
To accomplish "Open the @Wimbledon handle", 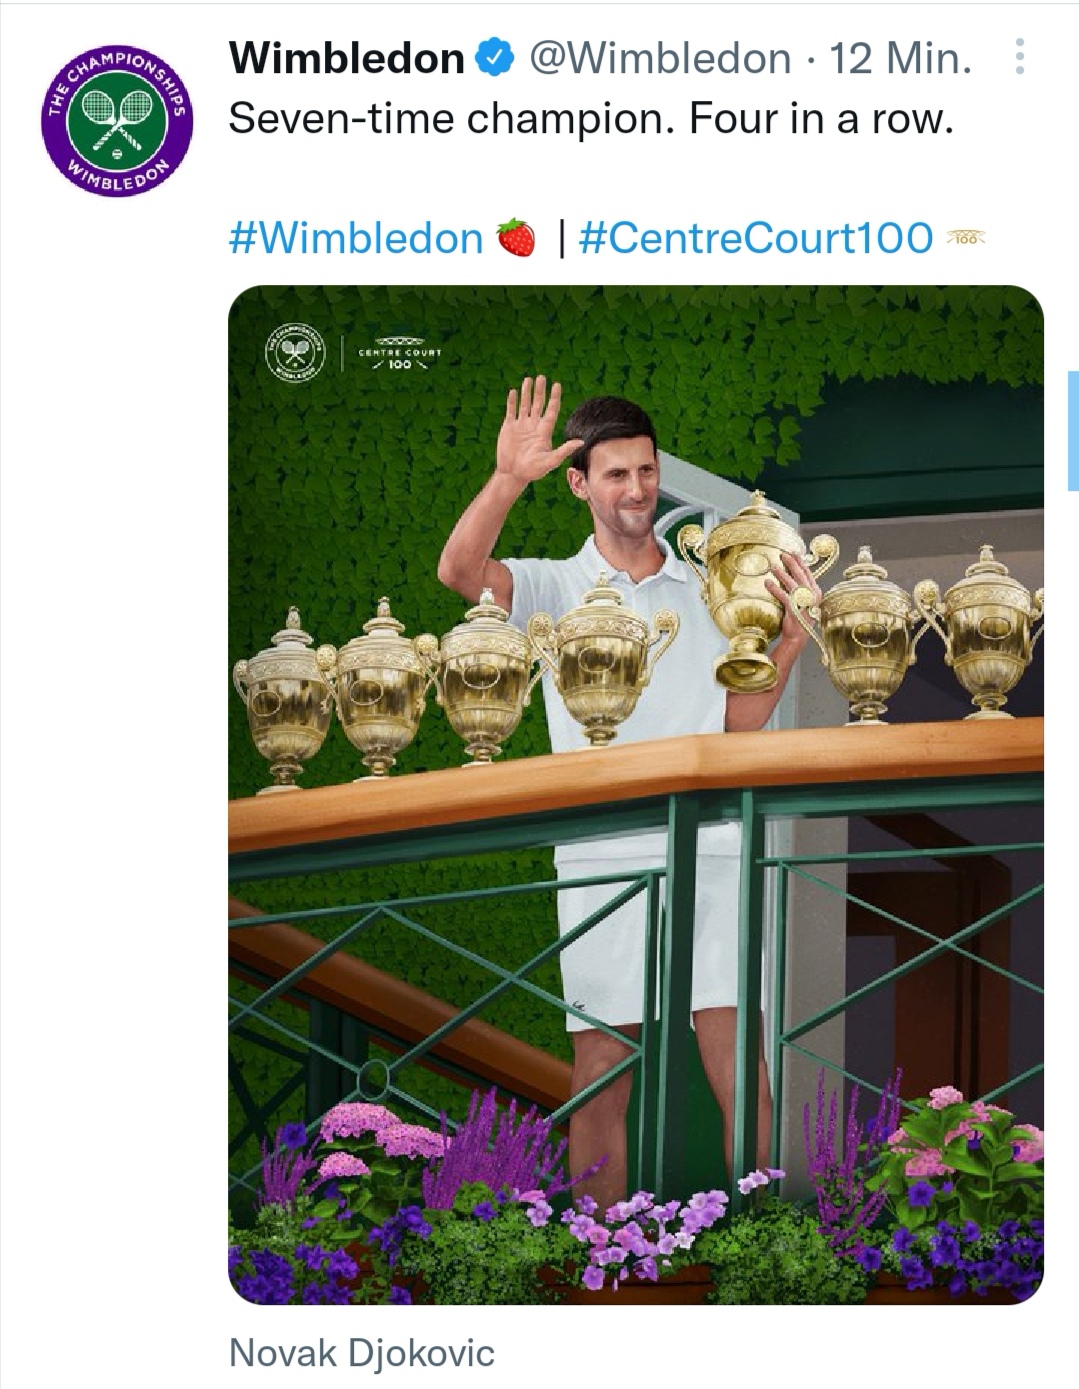I will click(x=659, y=58).
